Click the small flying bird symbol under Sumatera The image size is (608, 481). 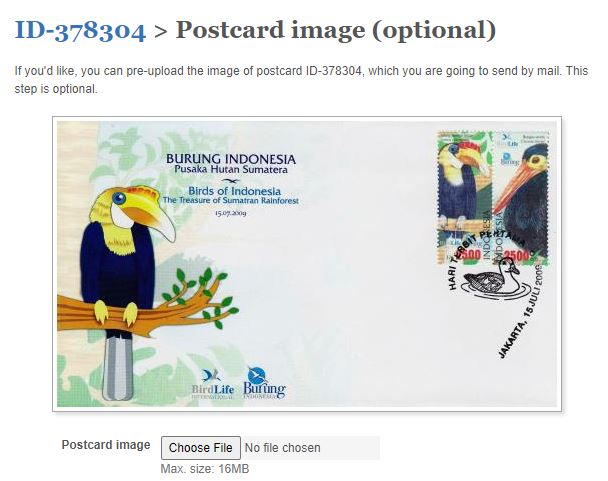pyautogui.click(x=230, y=181)
